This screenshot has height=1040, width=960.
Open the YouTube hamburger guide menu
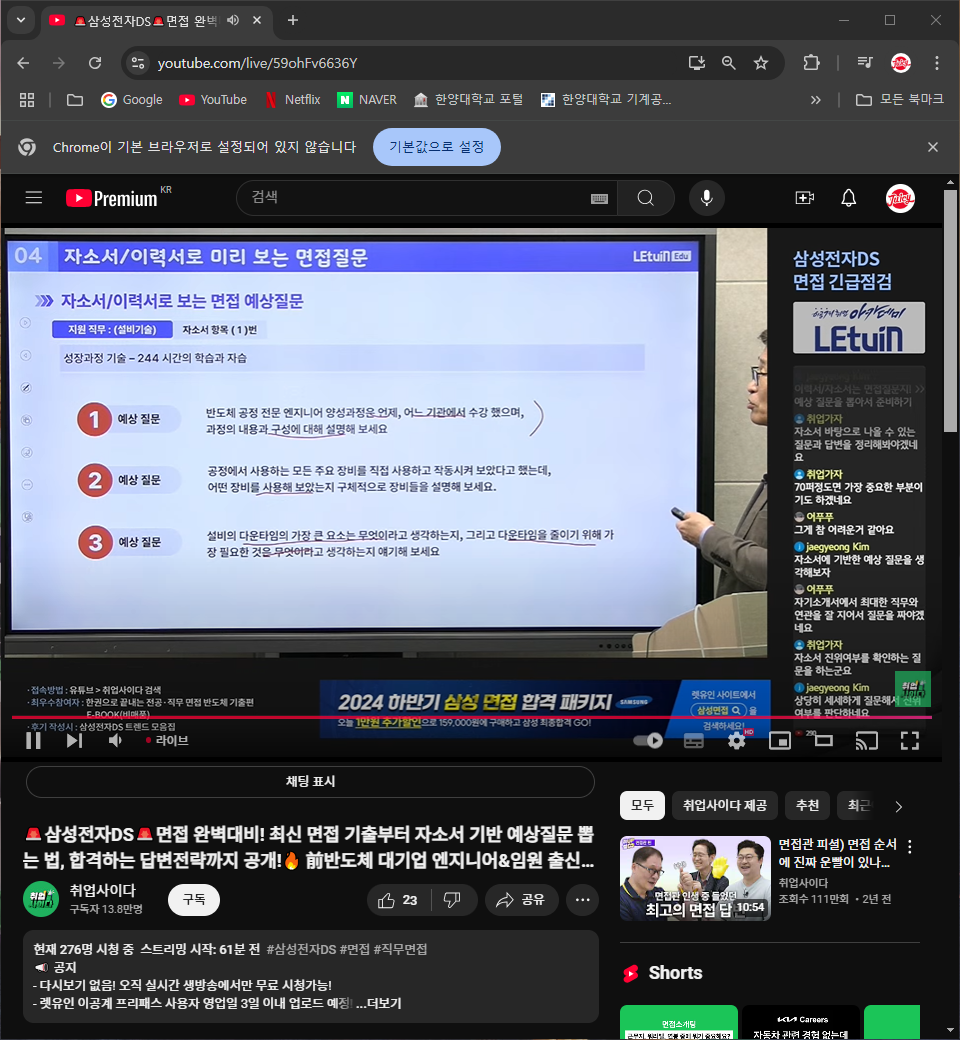(x=34, y=198)
